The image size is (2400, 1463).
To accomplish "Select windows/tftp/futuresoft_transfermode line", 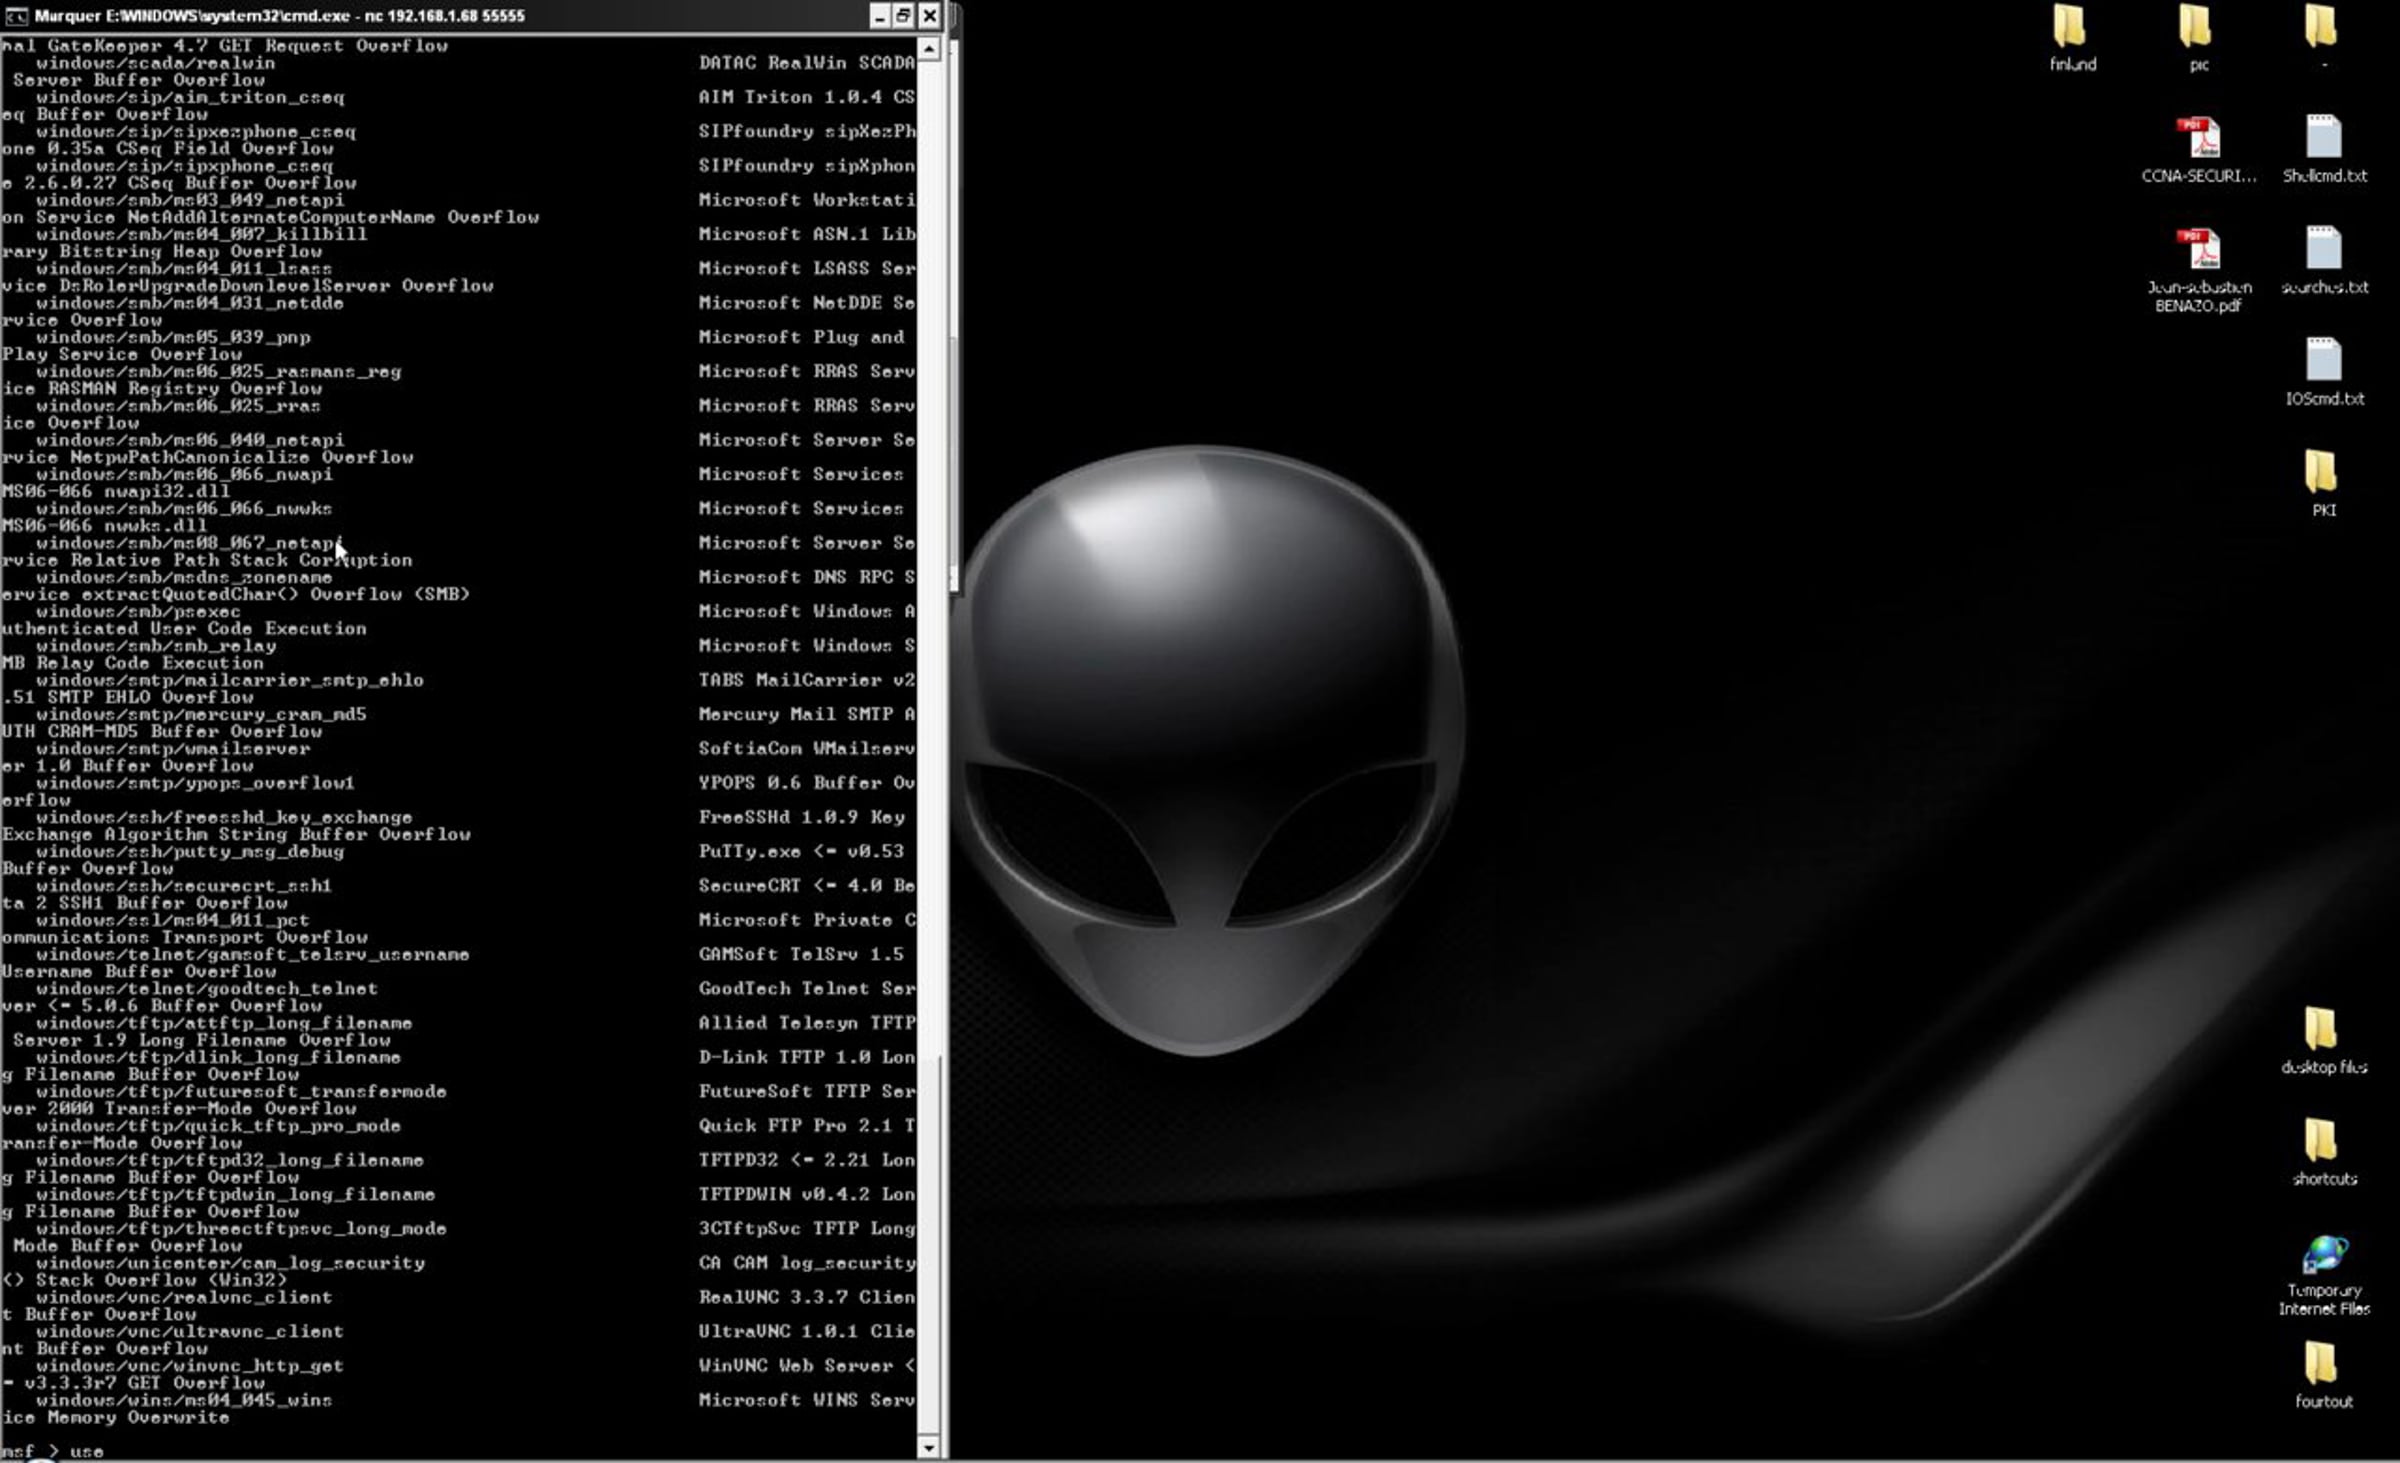I will click(x=241, y=1092).
